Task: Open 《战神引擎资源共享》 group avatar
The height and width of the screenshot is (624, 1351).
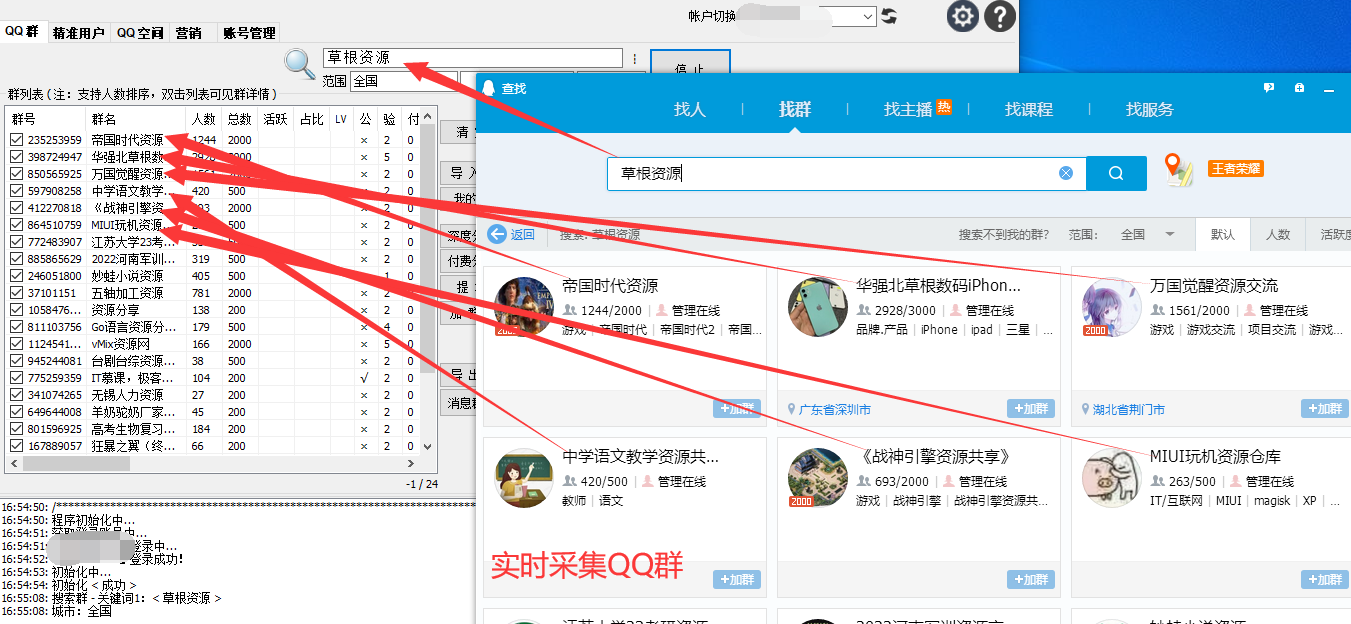Action: (817, 477)
